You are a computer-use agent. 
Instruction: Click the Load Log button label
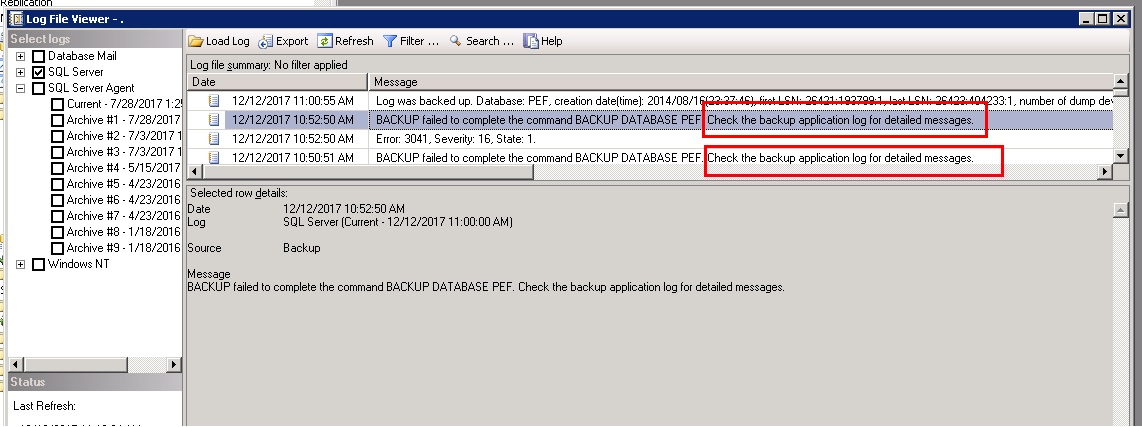pyautogui.click(x=227, y=42)
